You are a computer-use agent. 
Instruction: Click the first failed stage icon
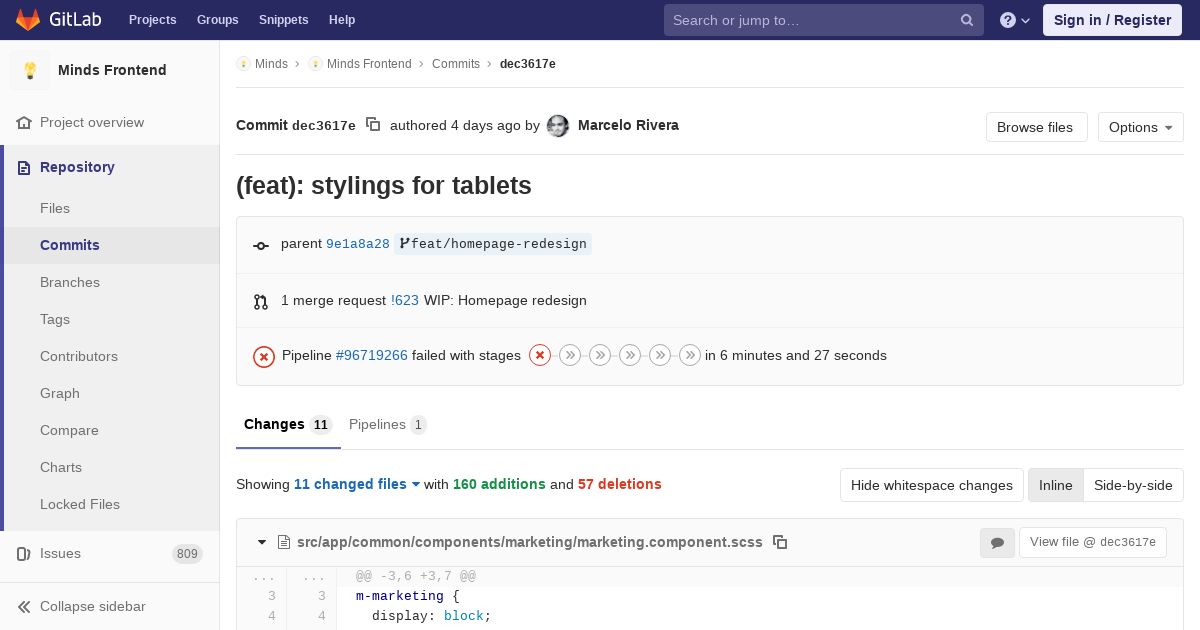tap(540, 355)
